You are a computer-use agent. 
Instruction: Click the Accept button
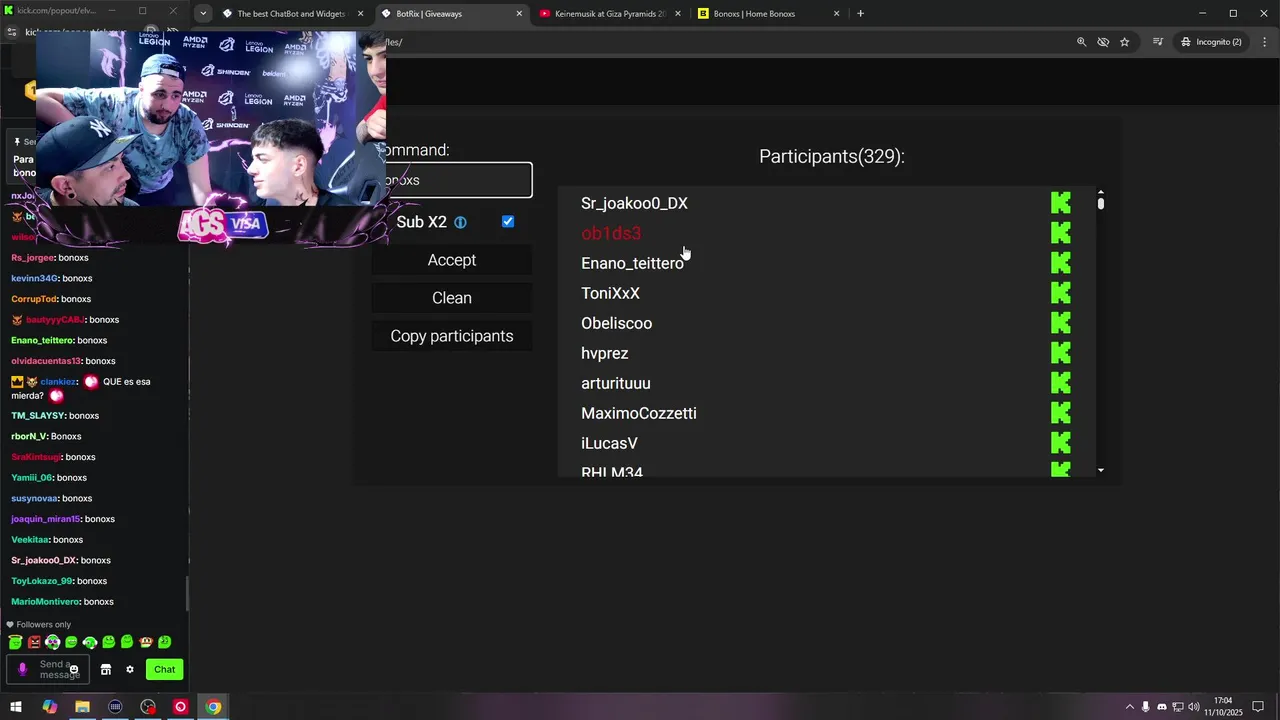pyautogui.click(x=452, y=260)
